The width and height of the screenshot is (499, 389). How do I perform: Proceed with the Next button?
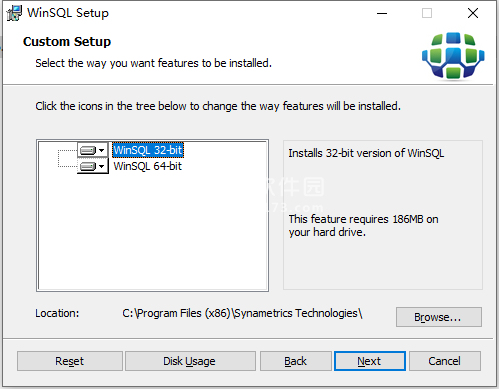[370, 361]
